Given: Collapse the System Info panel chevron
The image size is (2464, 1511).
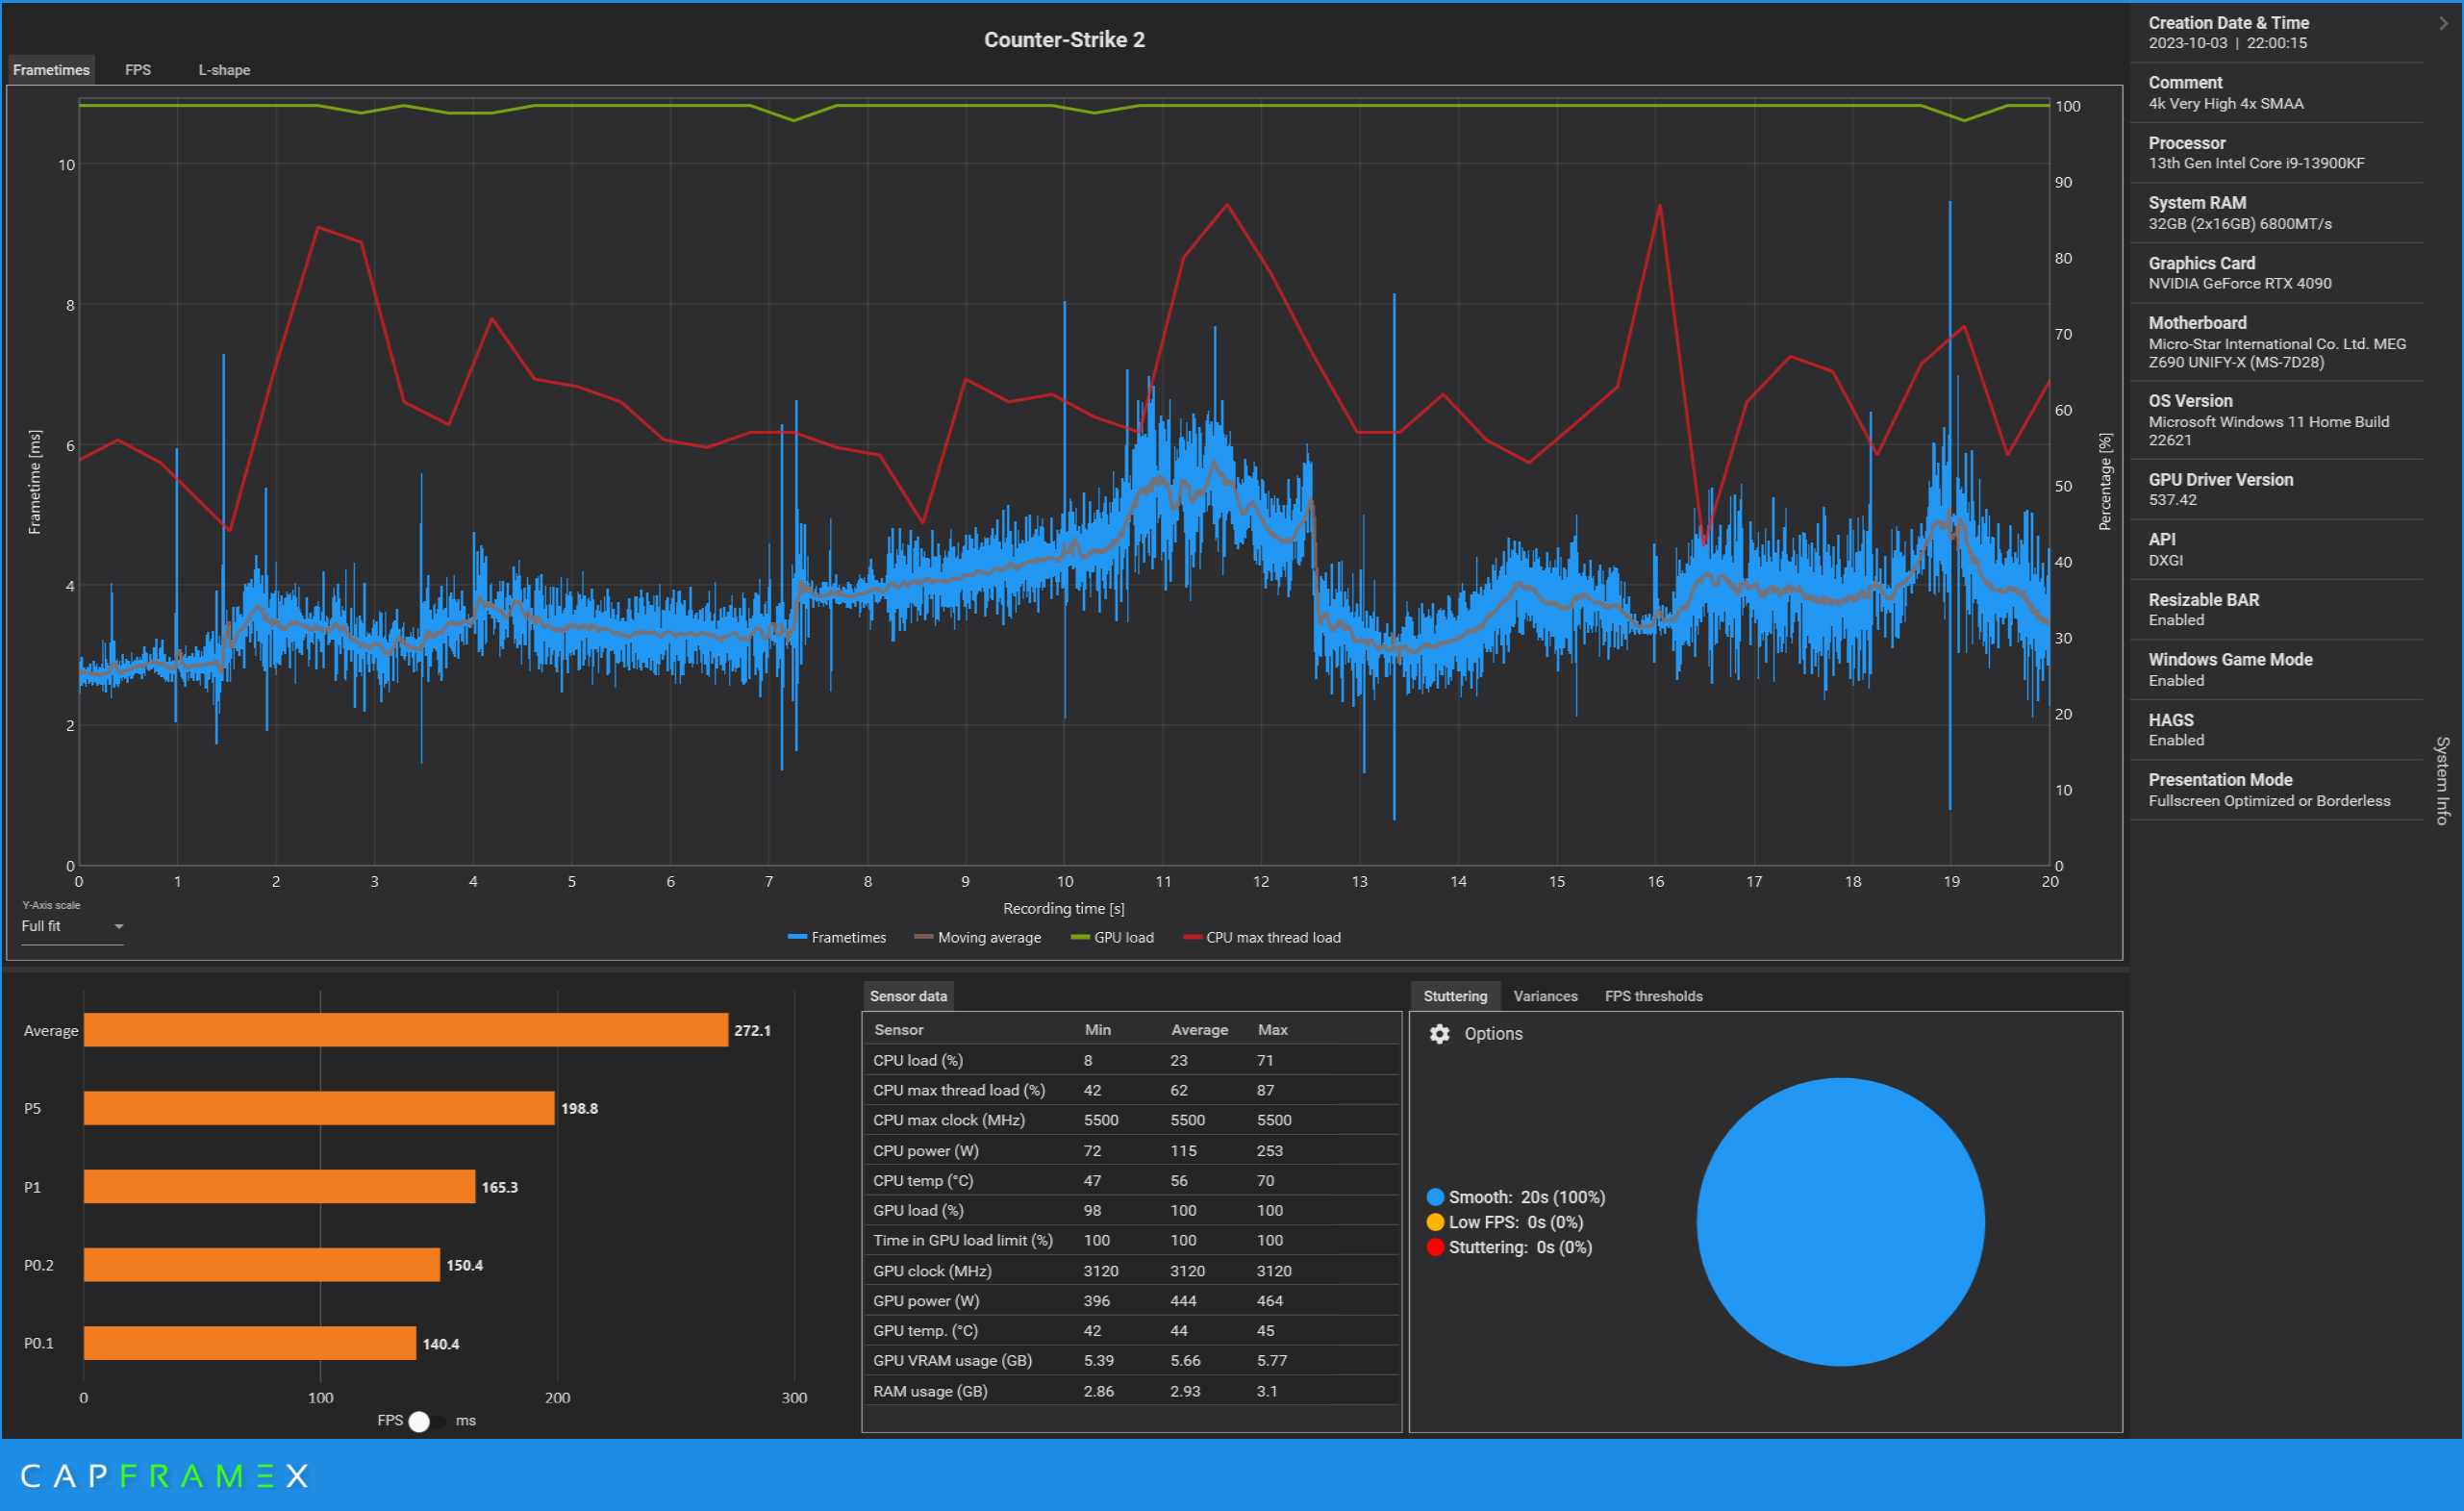Looking at the screenshot, I should (2444, 23).
